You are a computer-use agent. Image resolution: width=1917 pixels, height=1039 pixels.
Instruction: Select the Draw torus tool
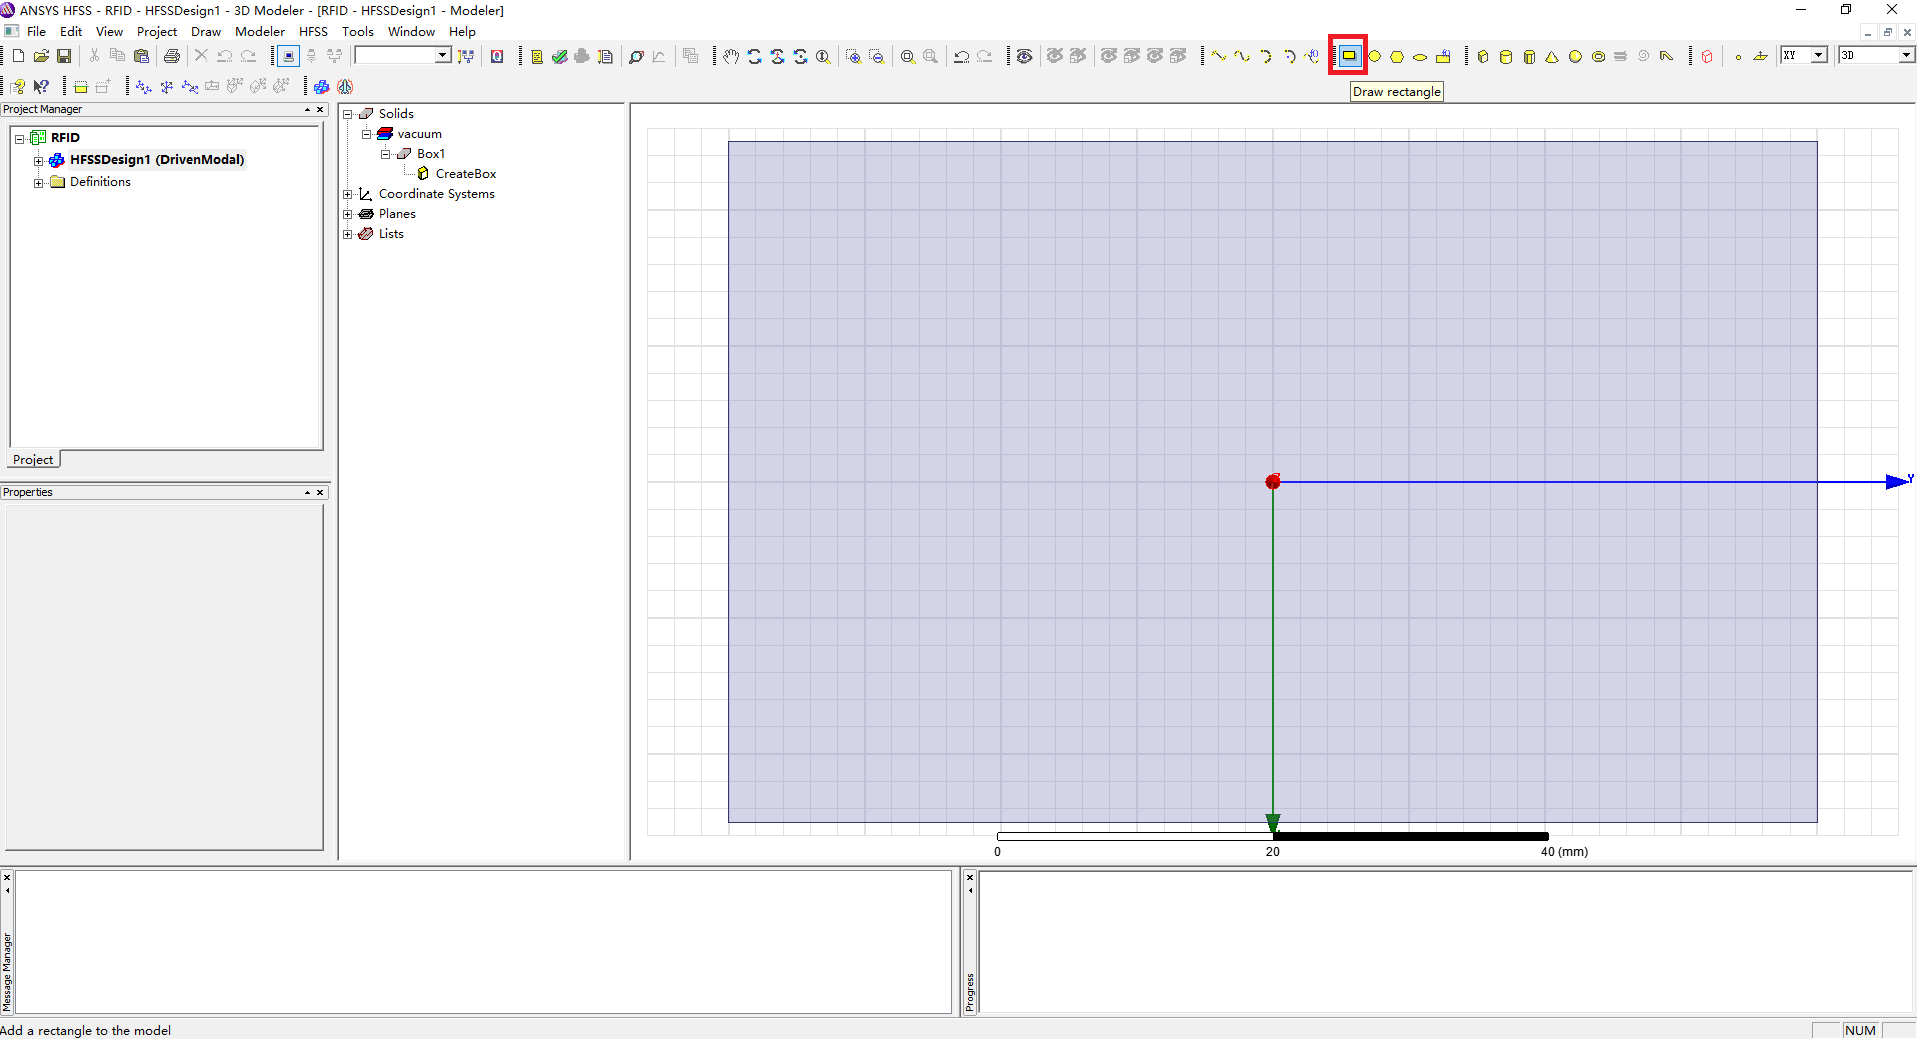(x=1598, y=57)
